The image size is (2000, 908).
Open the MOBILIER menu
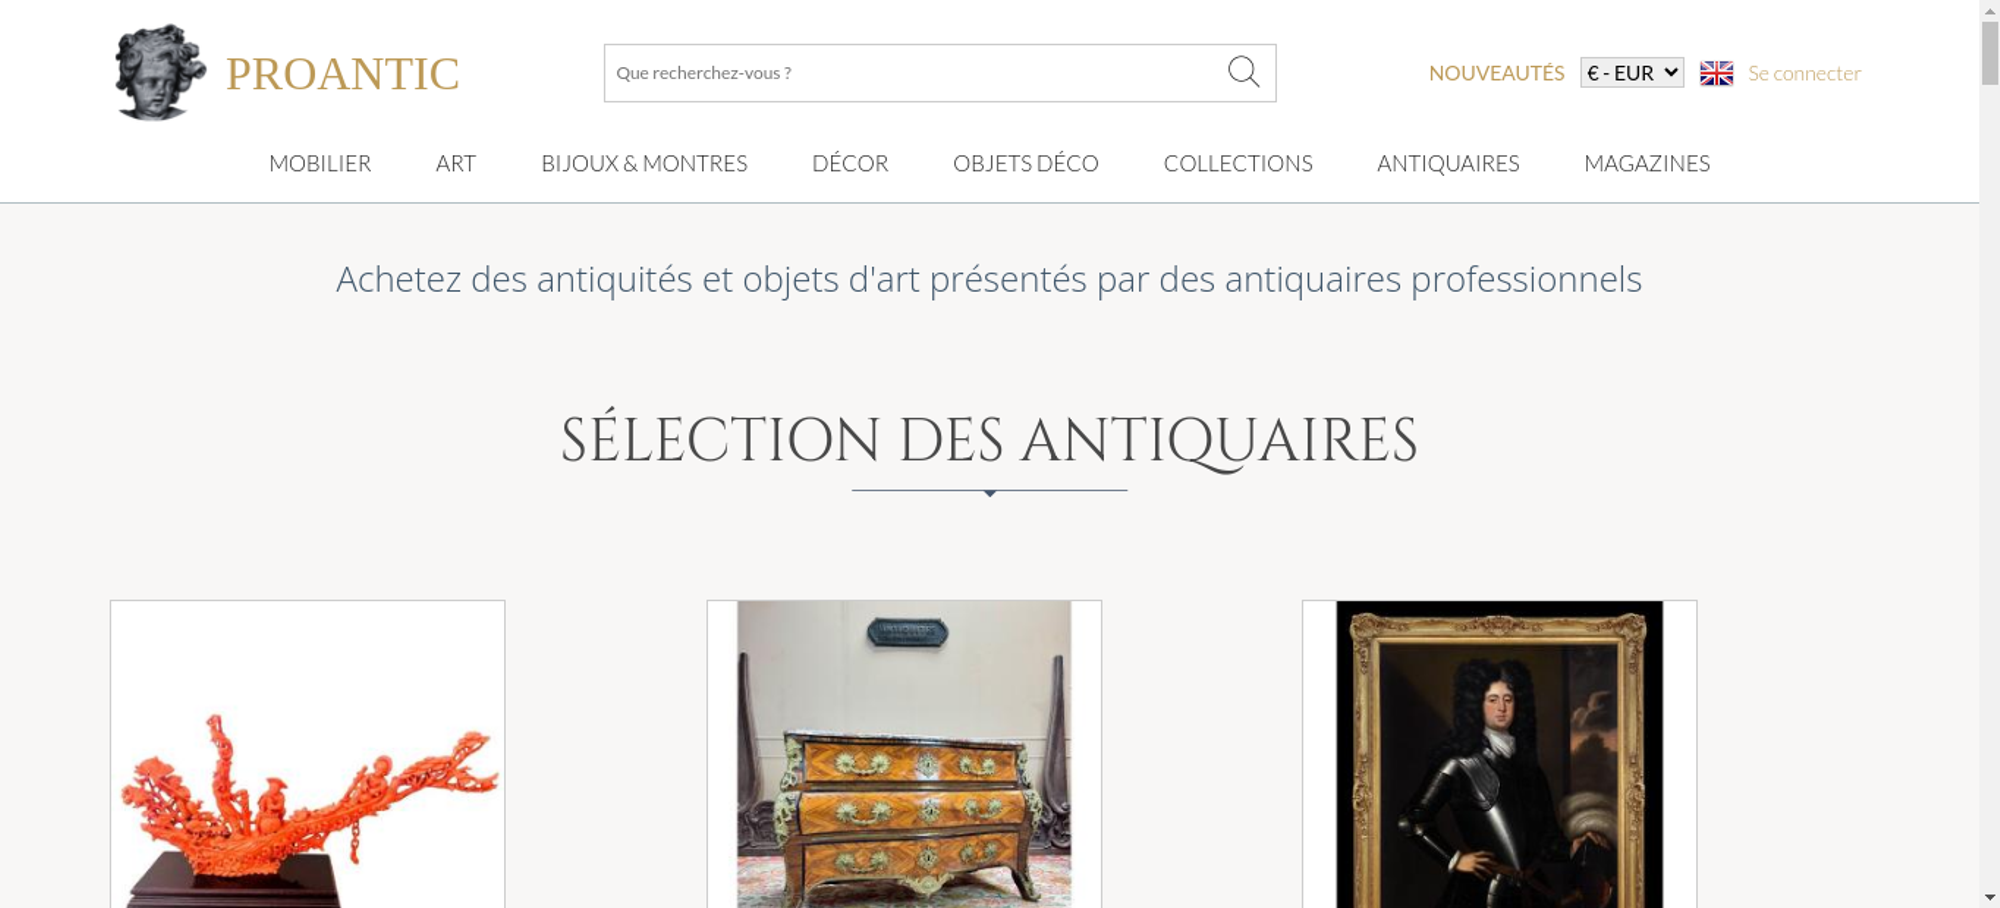pos(320,163)
